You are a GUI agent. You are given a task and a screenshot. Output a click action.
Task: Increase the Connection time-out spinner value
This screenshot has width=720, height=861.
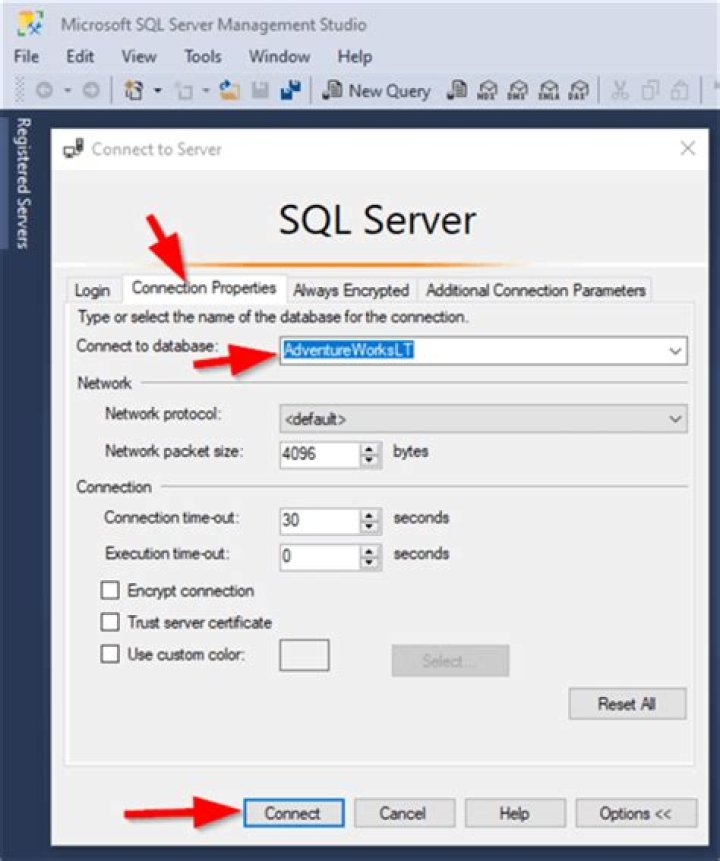(371, 514)
